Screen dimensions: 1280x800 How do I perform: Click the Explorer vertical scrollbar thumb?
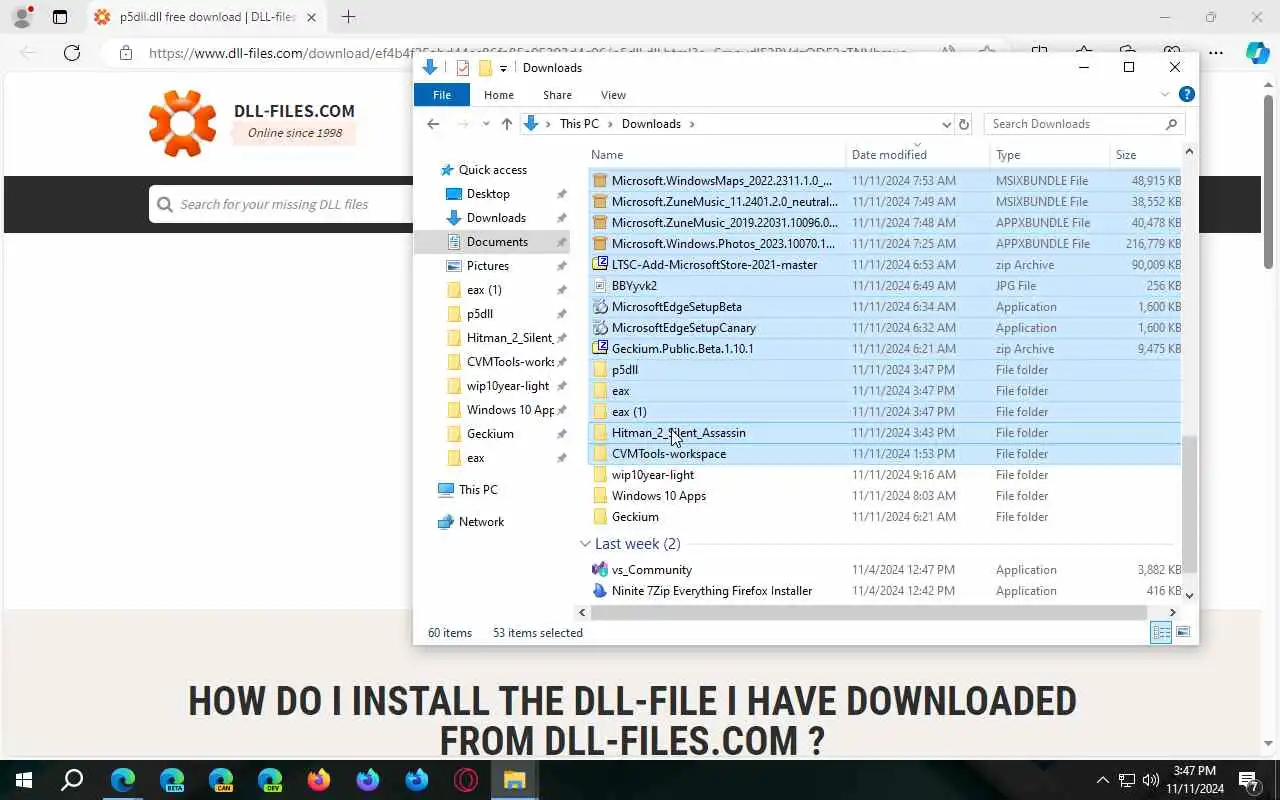[1189, 503]
